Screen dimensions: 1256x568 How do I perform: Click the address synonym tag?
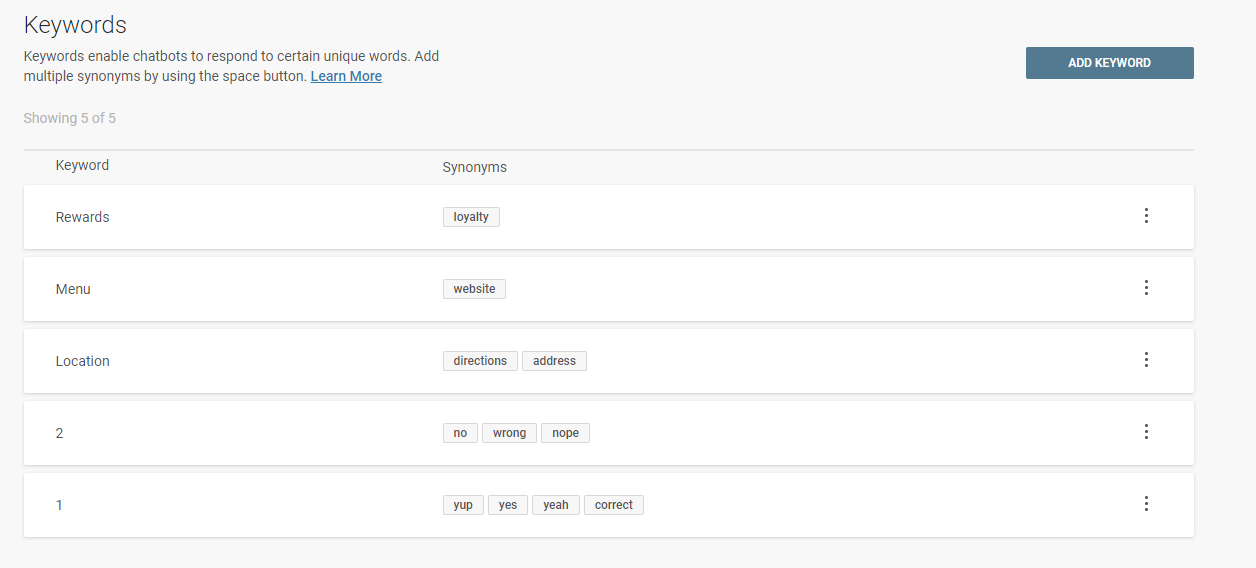[x=554, y=361]
